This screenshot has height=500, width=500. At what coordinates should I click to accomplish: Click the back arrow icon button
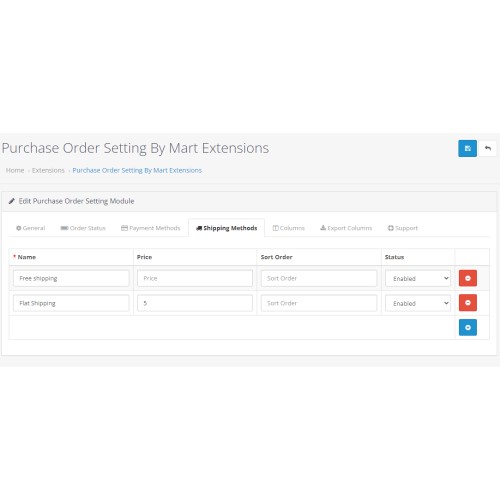click(488, 148)
